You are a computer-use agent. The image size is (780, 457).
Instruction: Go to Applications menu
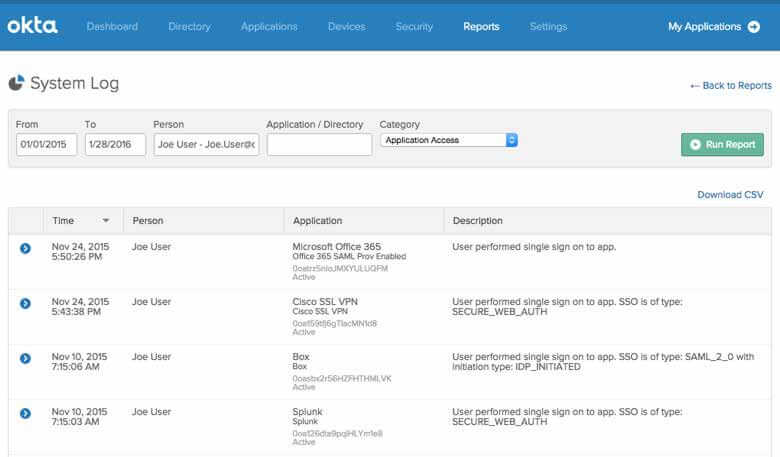[269, 27]
